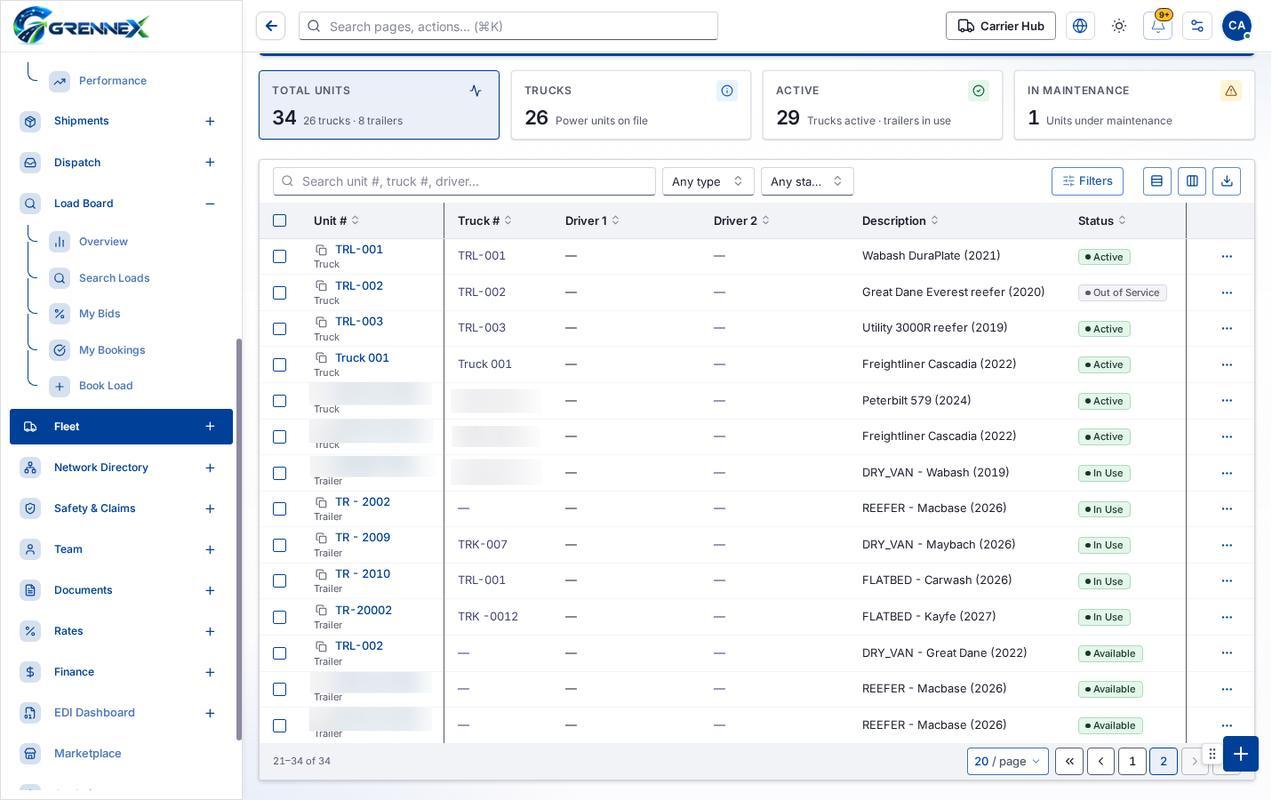Tick the select-all header checkbox
Viewport: 1280px width, 800px height.
[280, 221]
